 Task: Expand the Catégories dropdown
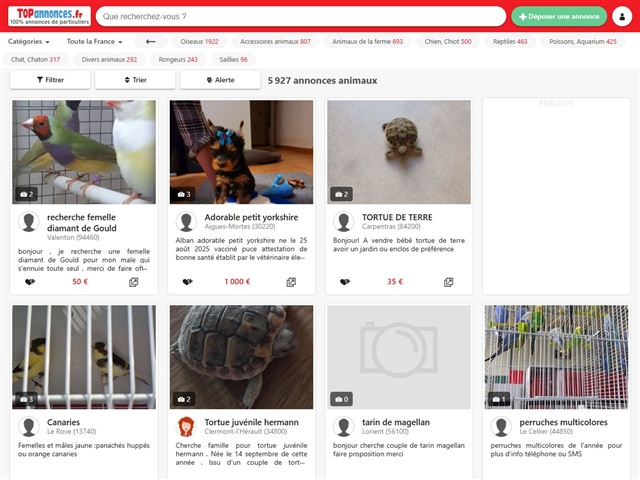[x=29, y=41]
